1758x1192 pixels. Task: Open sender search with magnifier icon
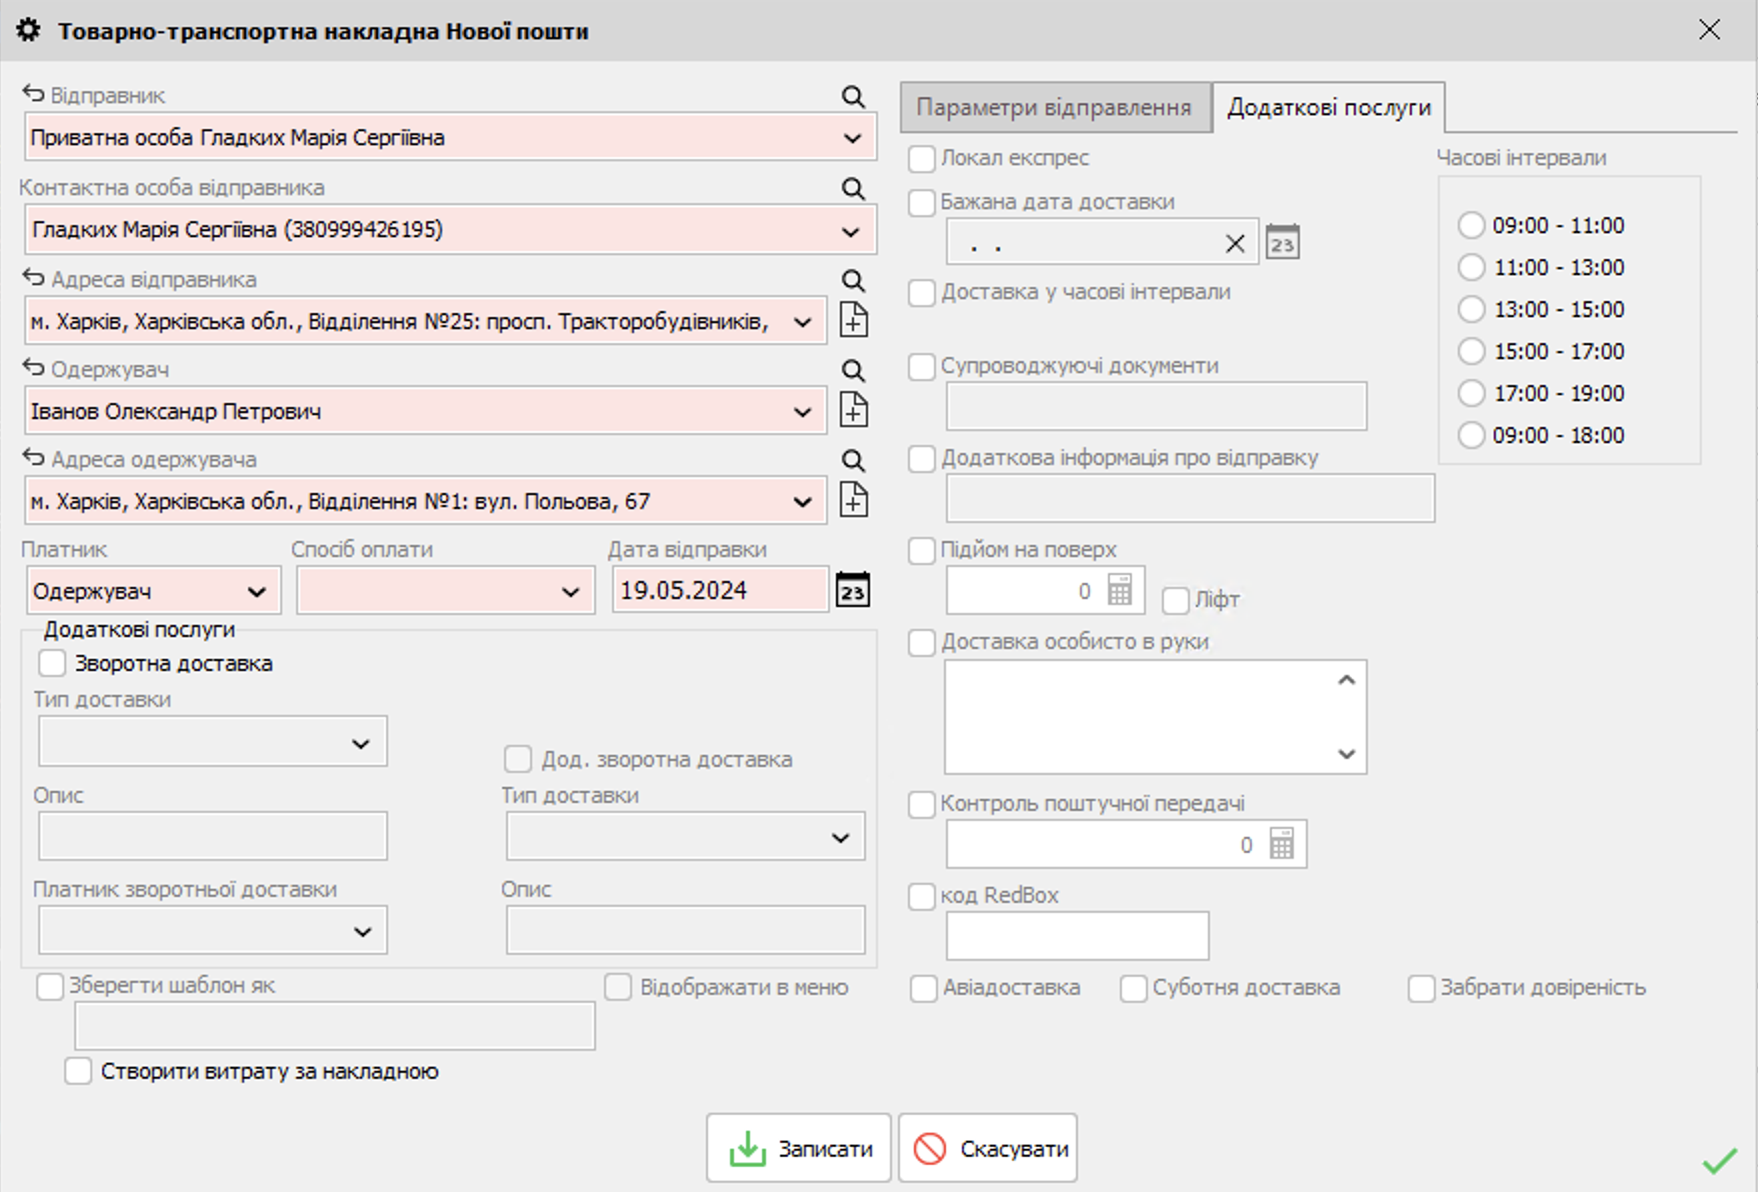click(852, 96)
